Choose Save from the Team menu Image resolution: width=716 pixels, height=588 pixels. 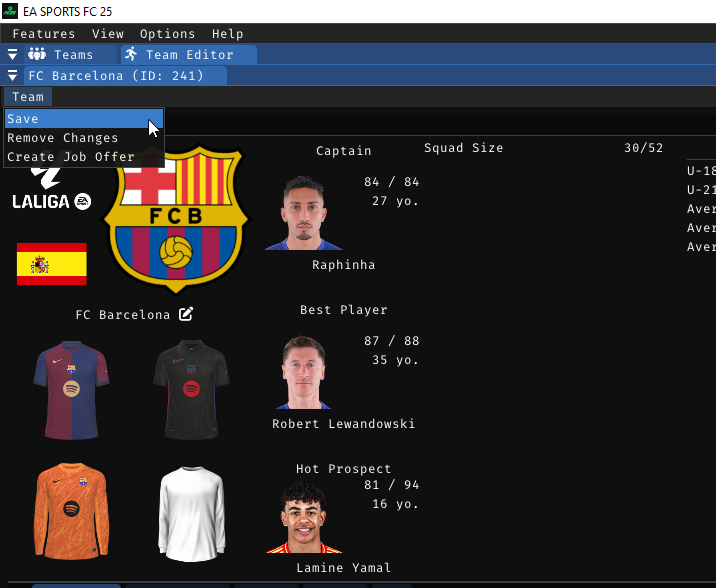point(84,119)
